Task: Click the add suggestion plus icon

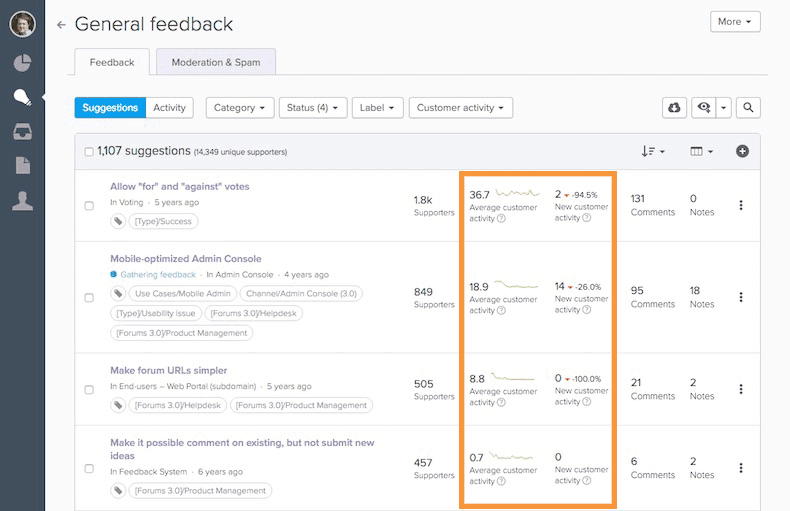Action: point(742,151)
